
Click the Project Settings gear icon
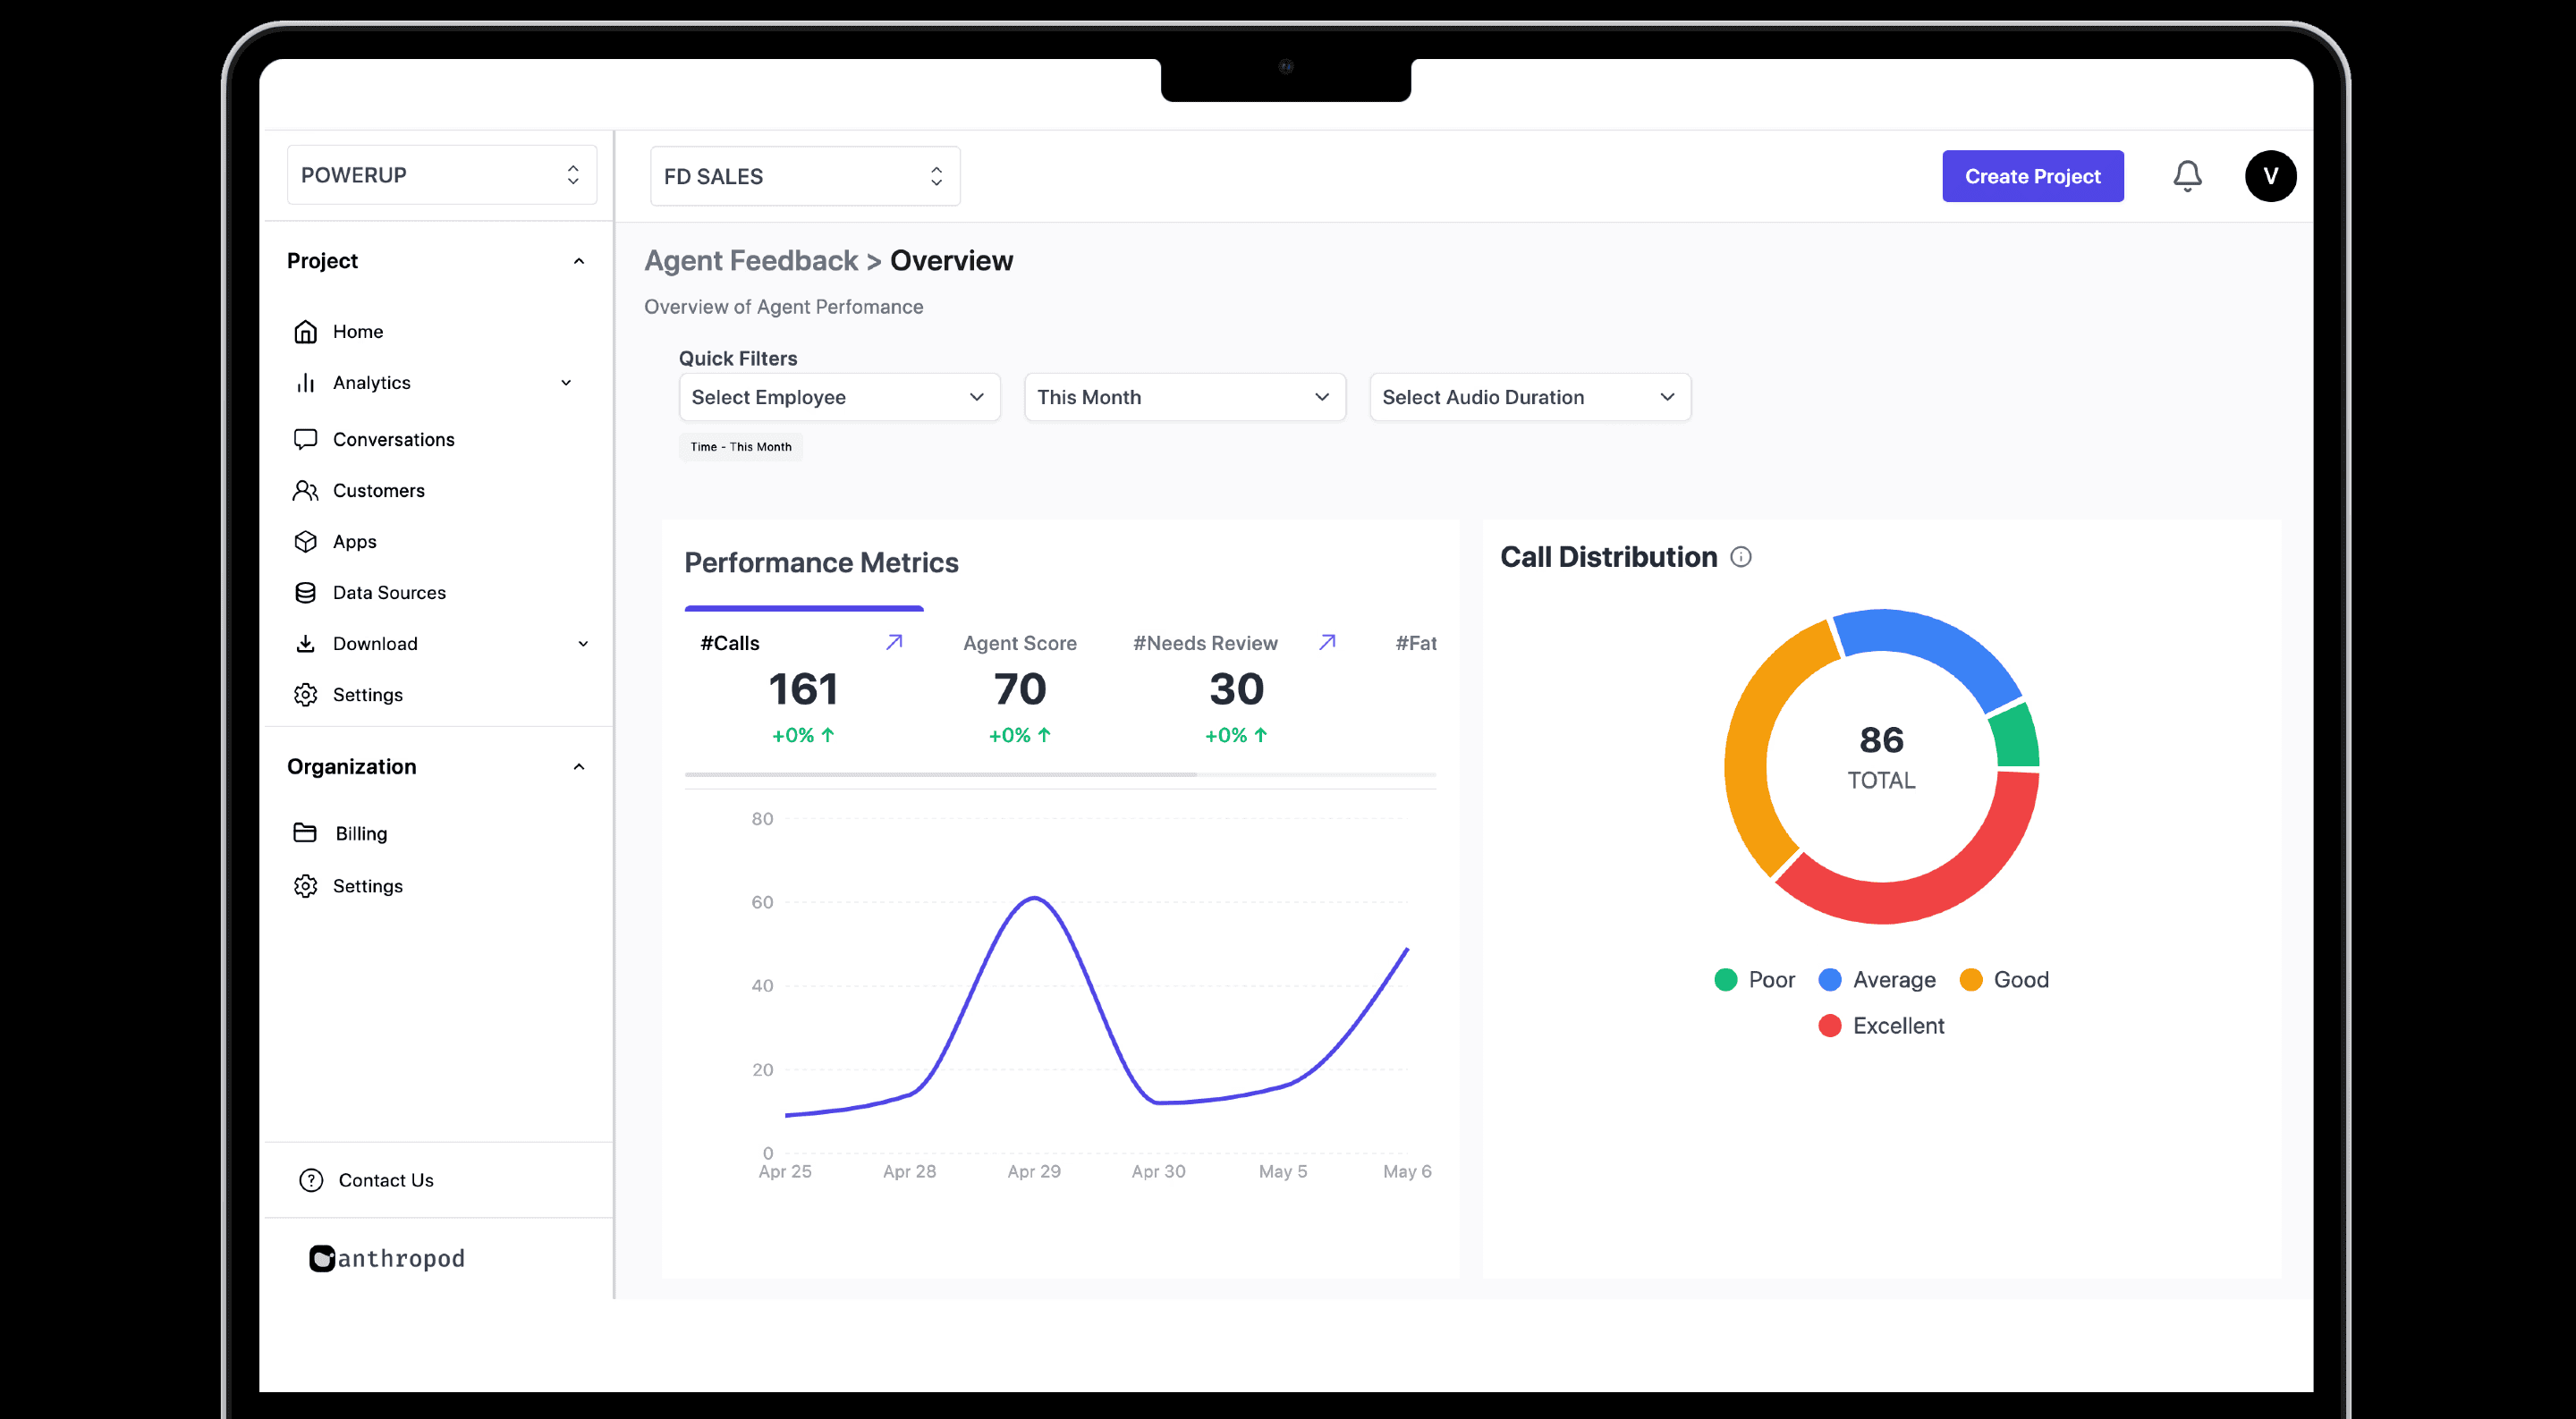point(305,694)
